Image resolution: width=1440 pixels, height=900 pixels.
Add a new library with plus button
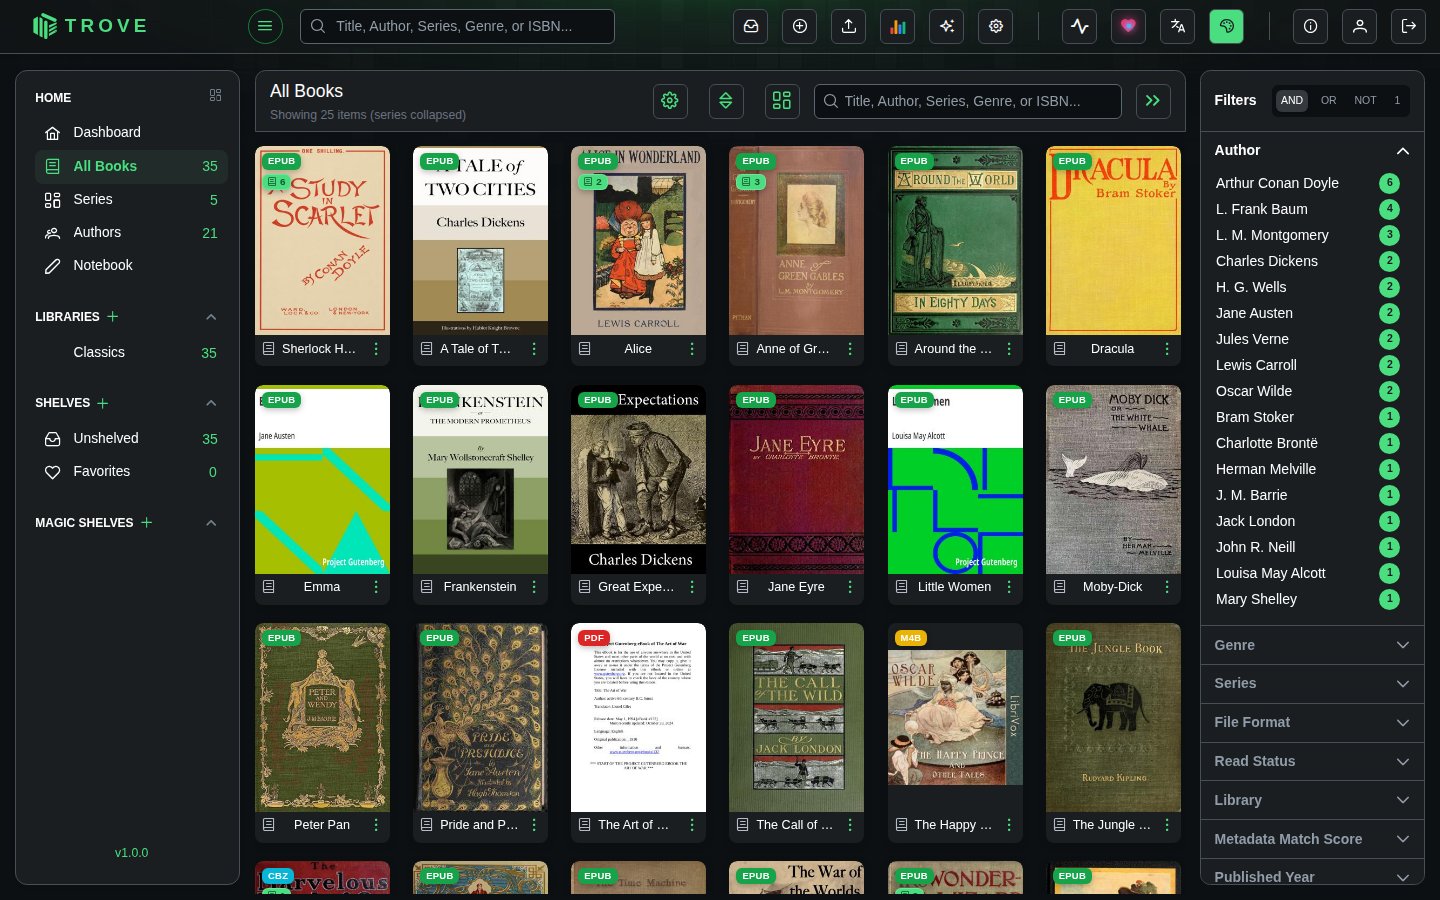point(113,316)
